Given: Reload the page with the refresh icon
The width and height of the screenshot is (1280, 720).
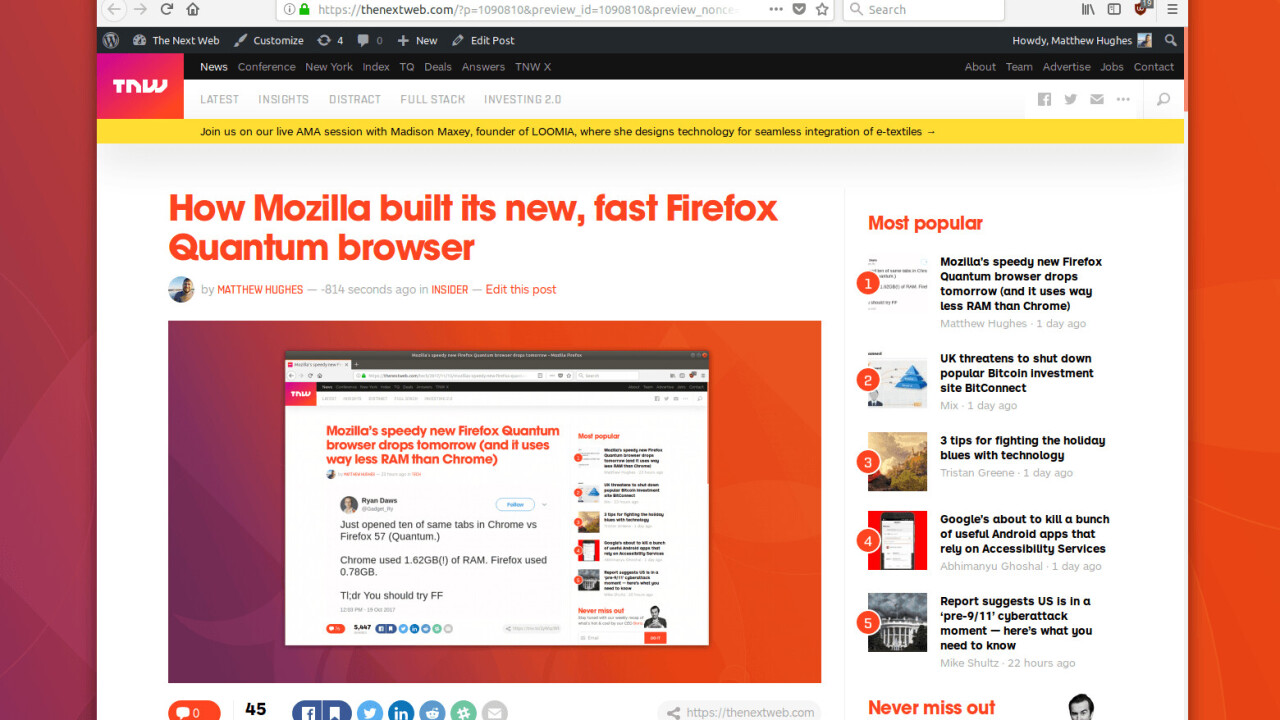Looking at the screenshot, I should [x=167, y=9].
